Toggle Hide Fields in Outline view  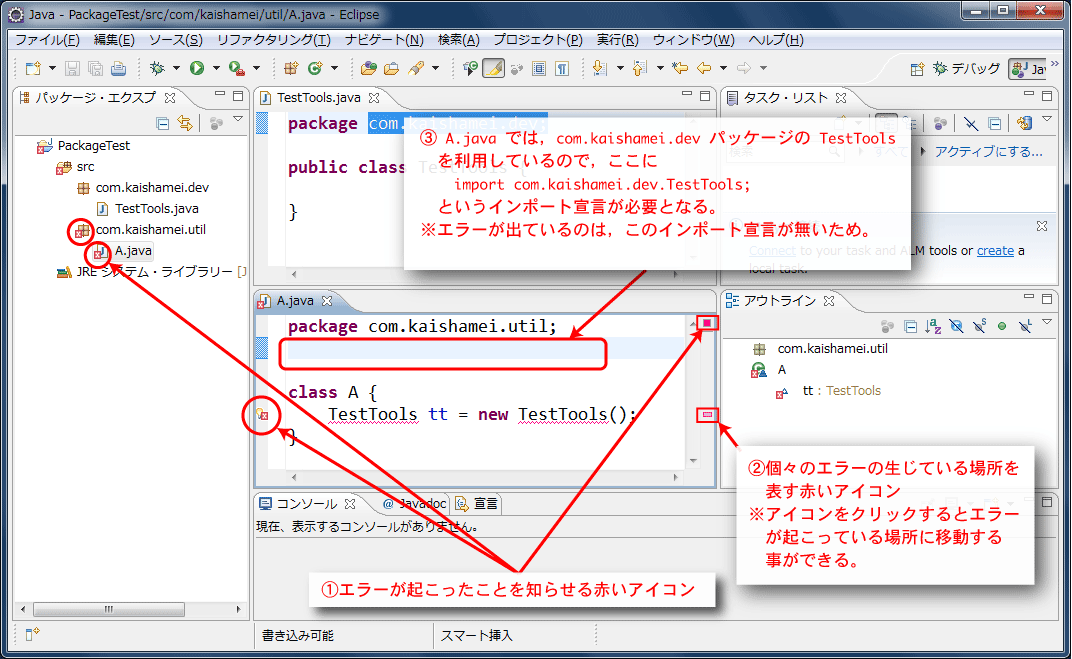tap(956, 327)
